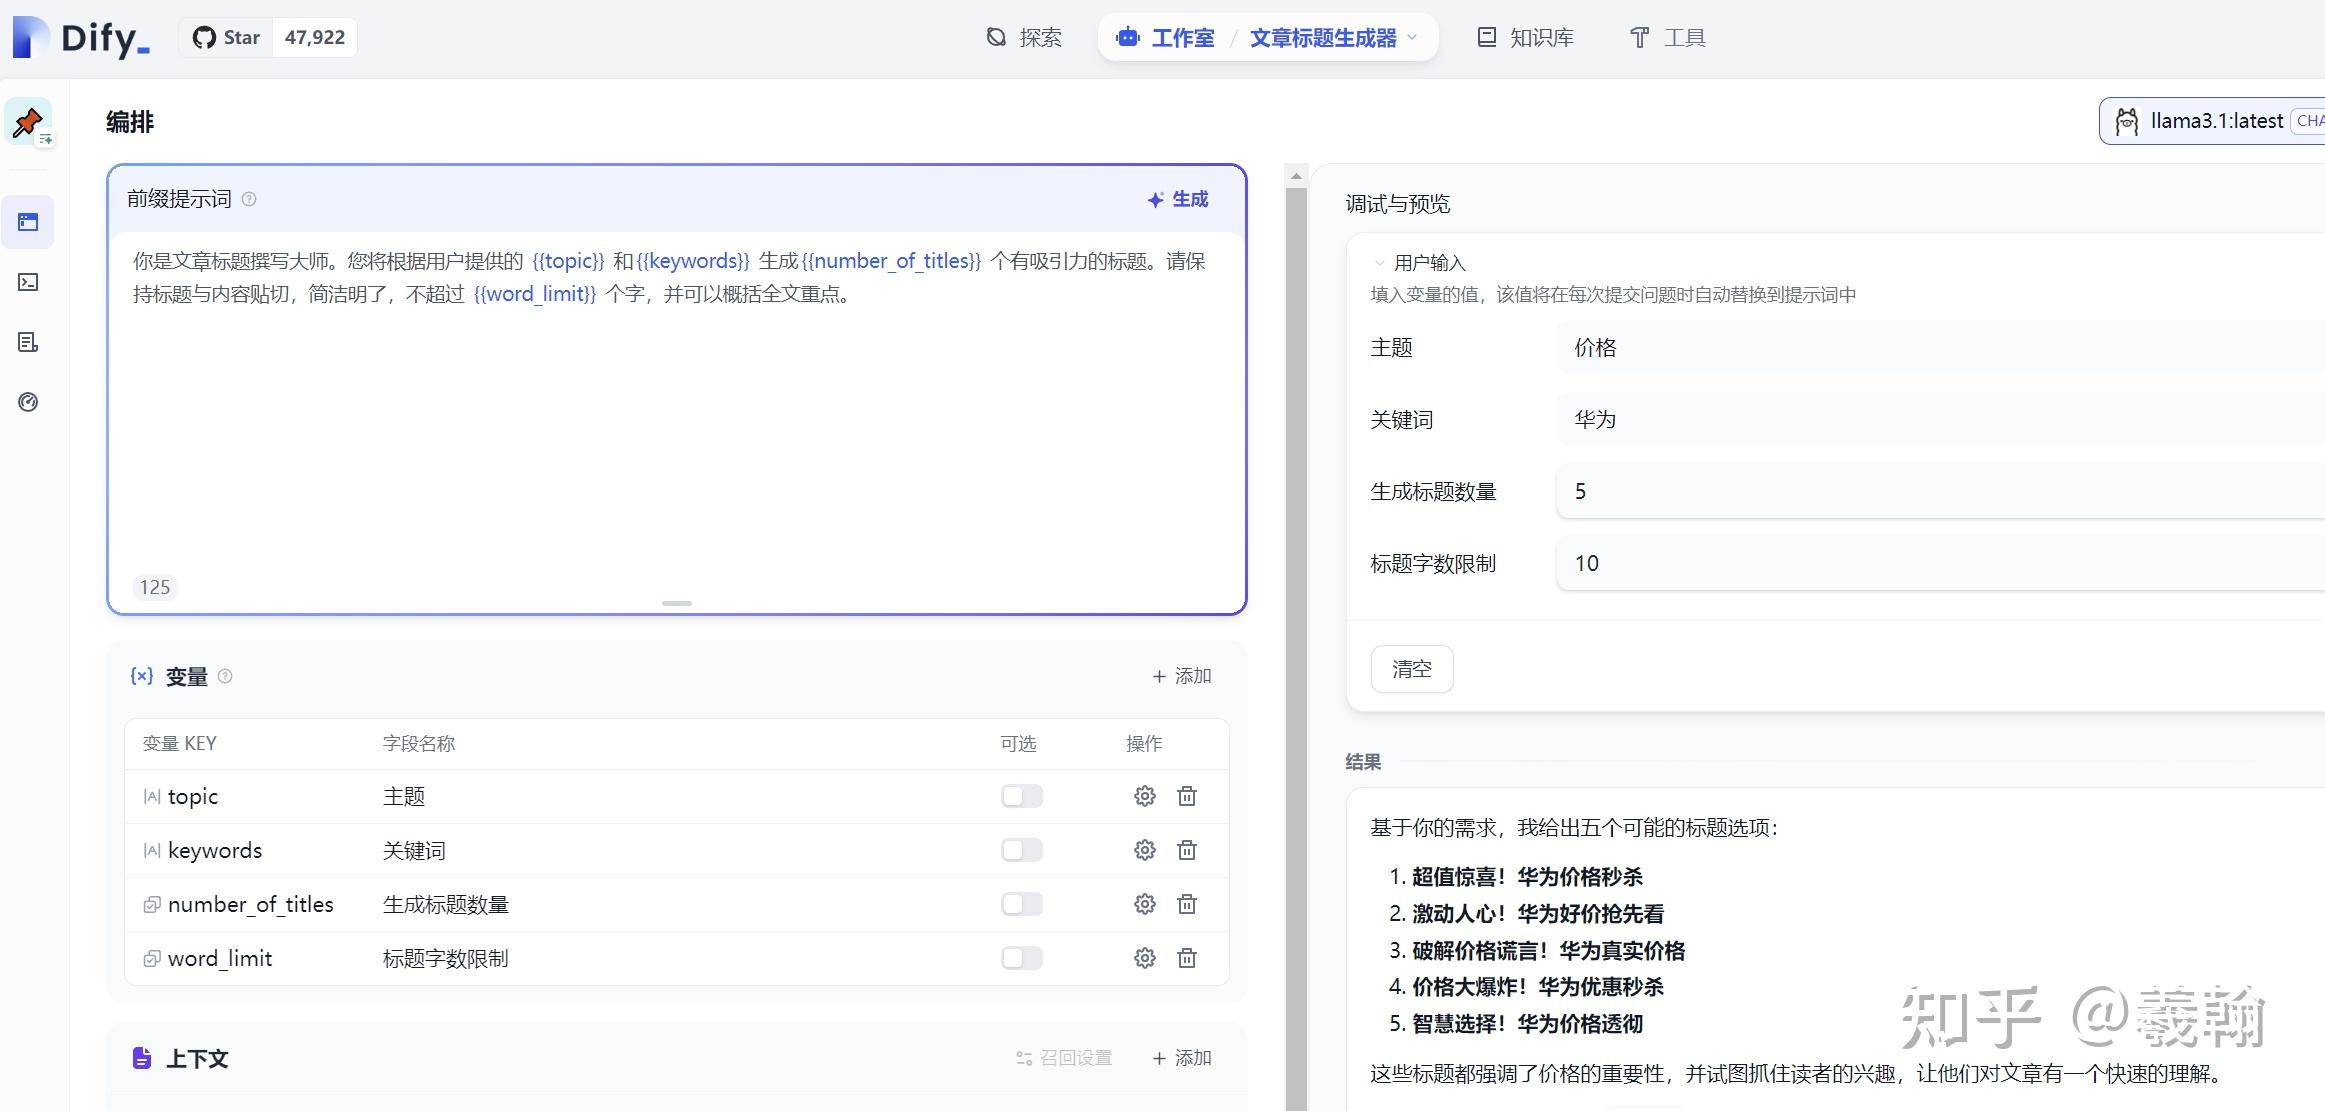Click the Dify logo in top left
This screenshot has width=2325, height=1111.
(80, 37)
